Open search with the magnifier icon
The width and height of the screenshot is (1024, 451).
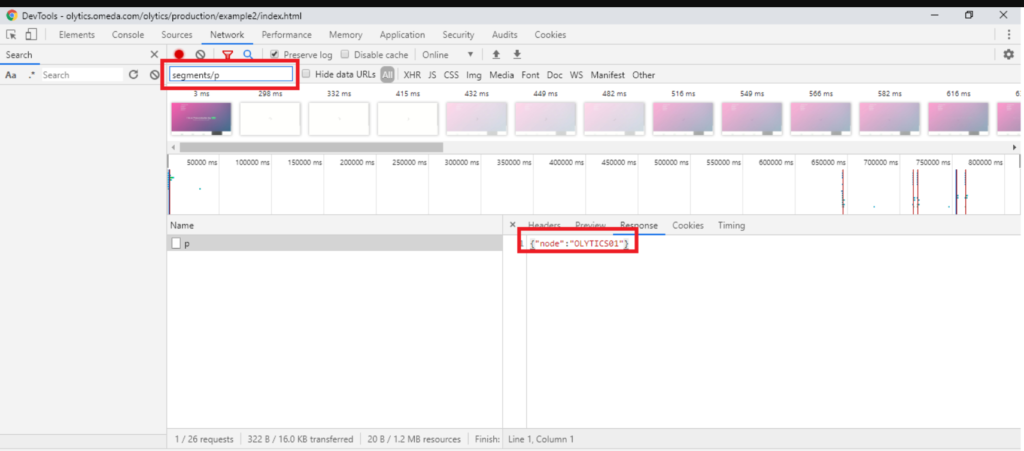pyautogui.click(x=248, y=55)
